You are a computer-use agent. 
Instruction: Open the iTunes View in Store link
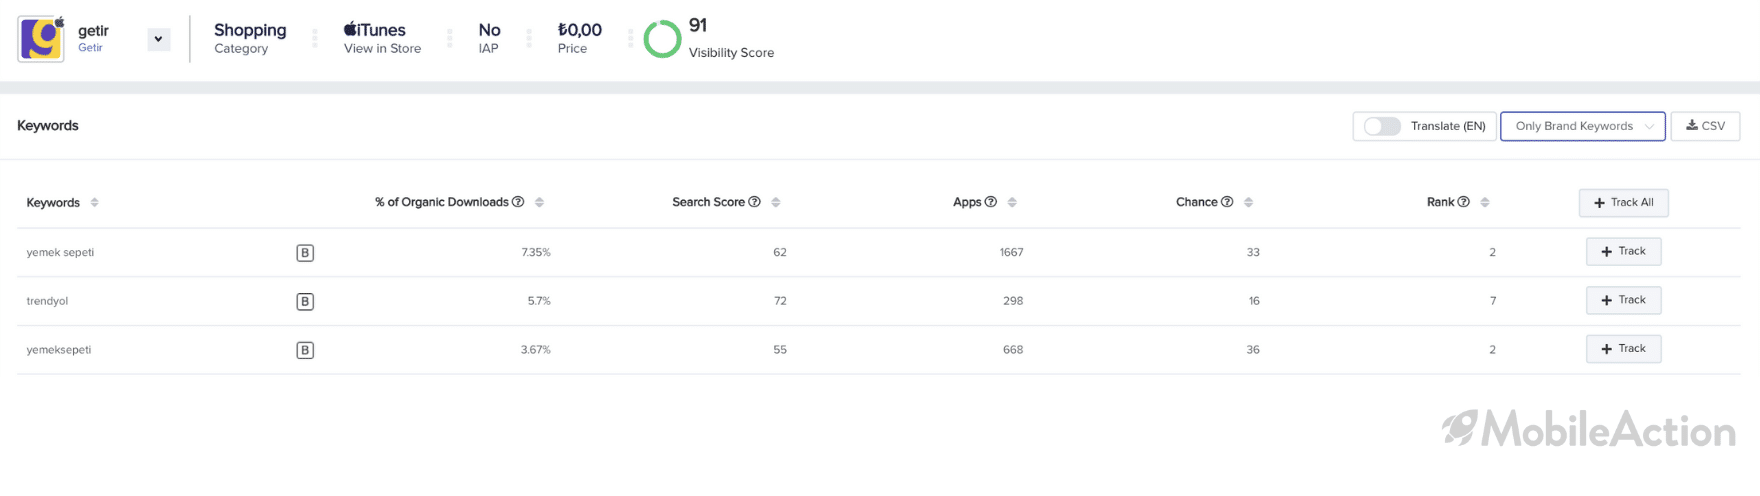[382, 39]
